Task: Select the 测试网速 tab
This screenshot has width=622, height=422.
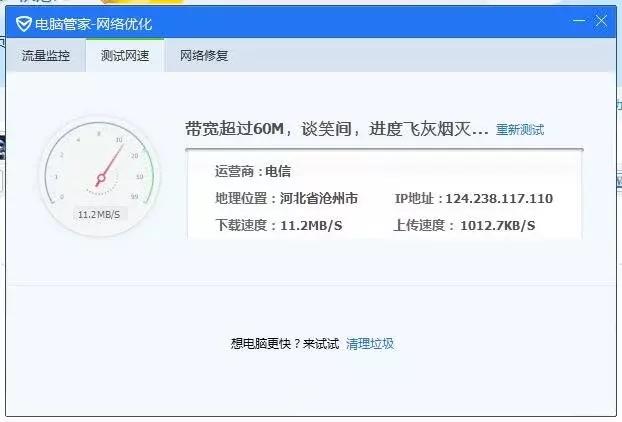Action: point(125,56)
